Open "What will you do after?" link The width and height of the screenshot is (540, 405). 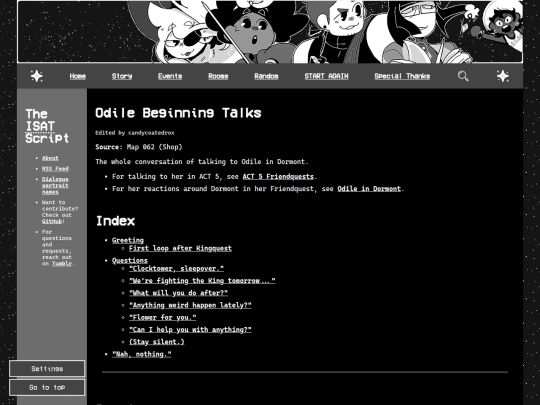click(178, 293)
